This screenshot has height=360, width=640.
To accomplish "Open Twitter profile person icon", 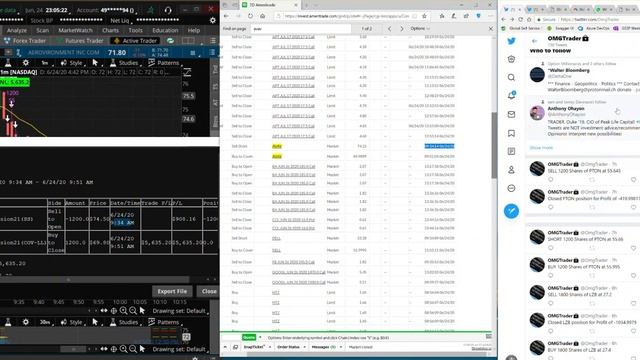I will [511, 170].
